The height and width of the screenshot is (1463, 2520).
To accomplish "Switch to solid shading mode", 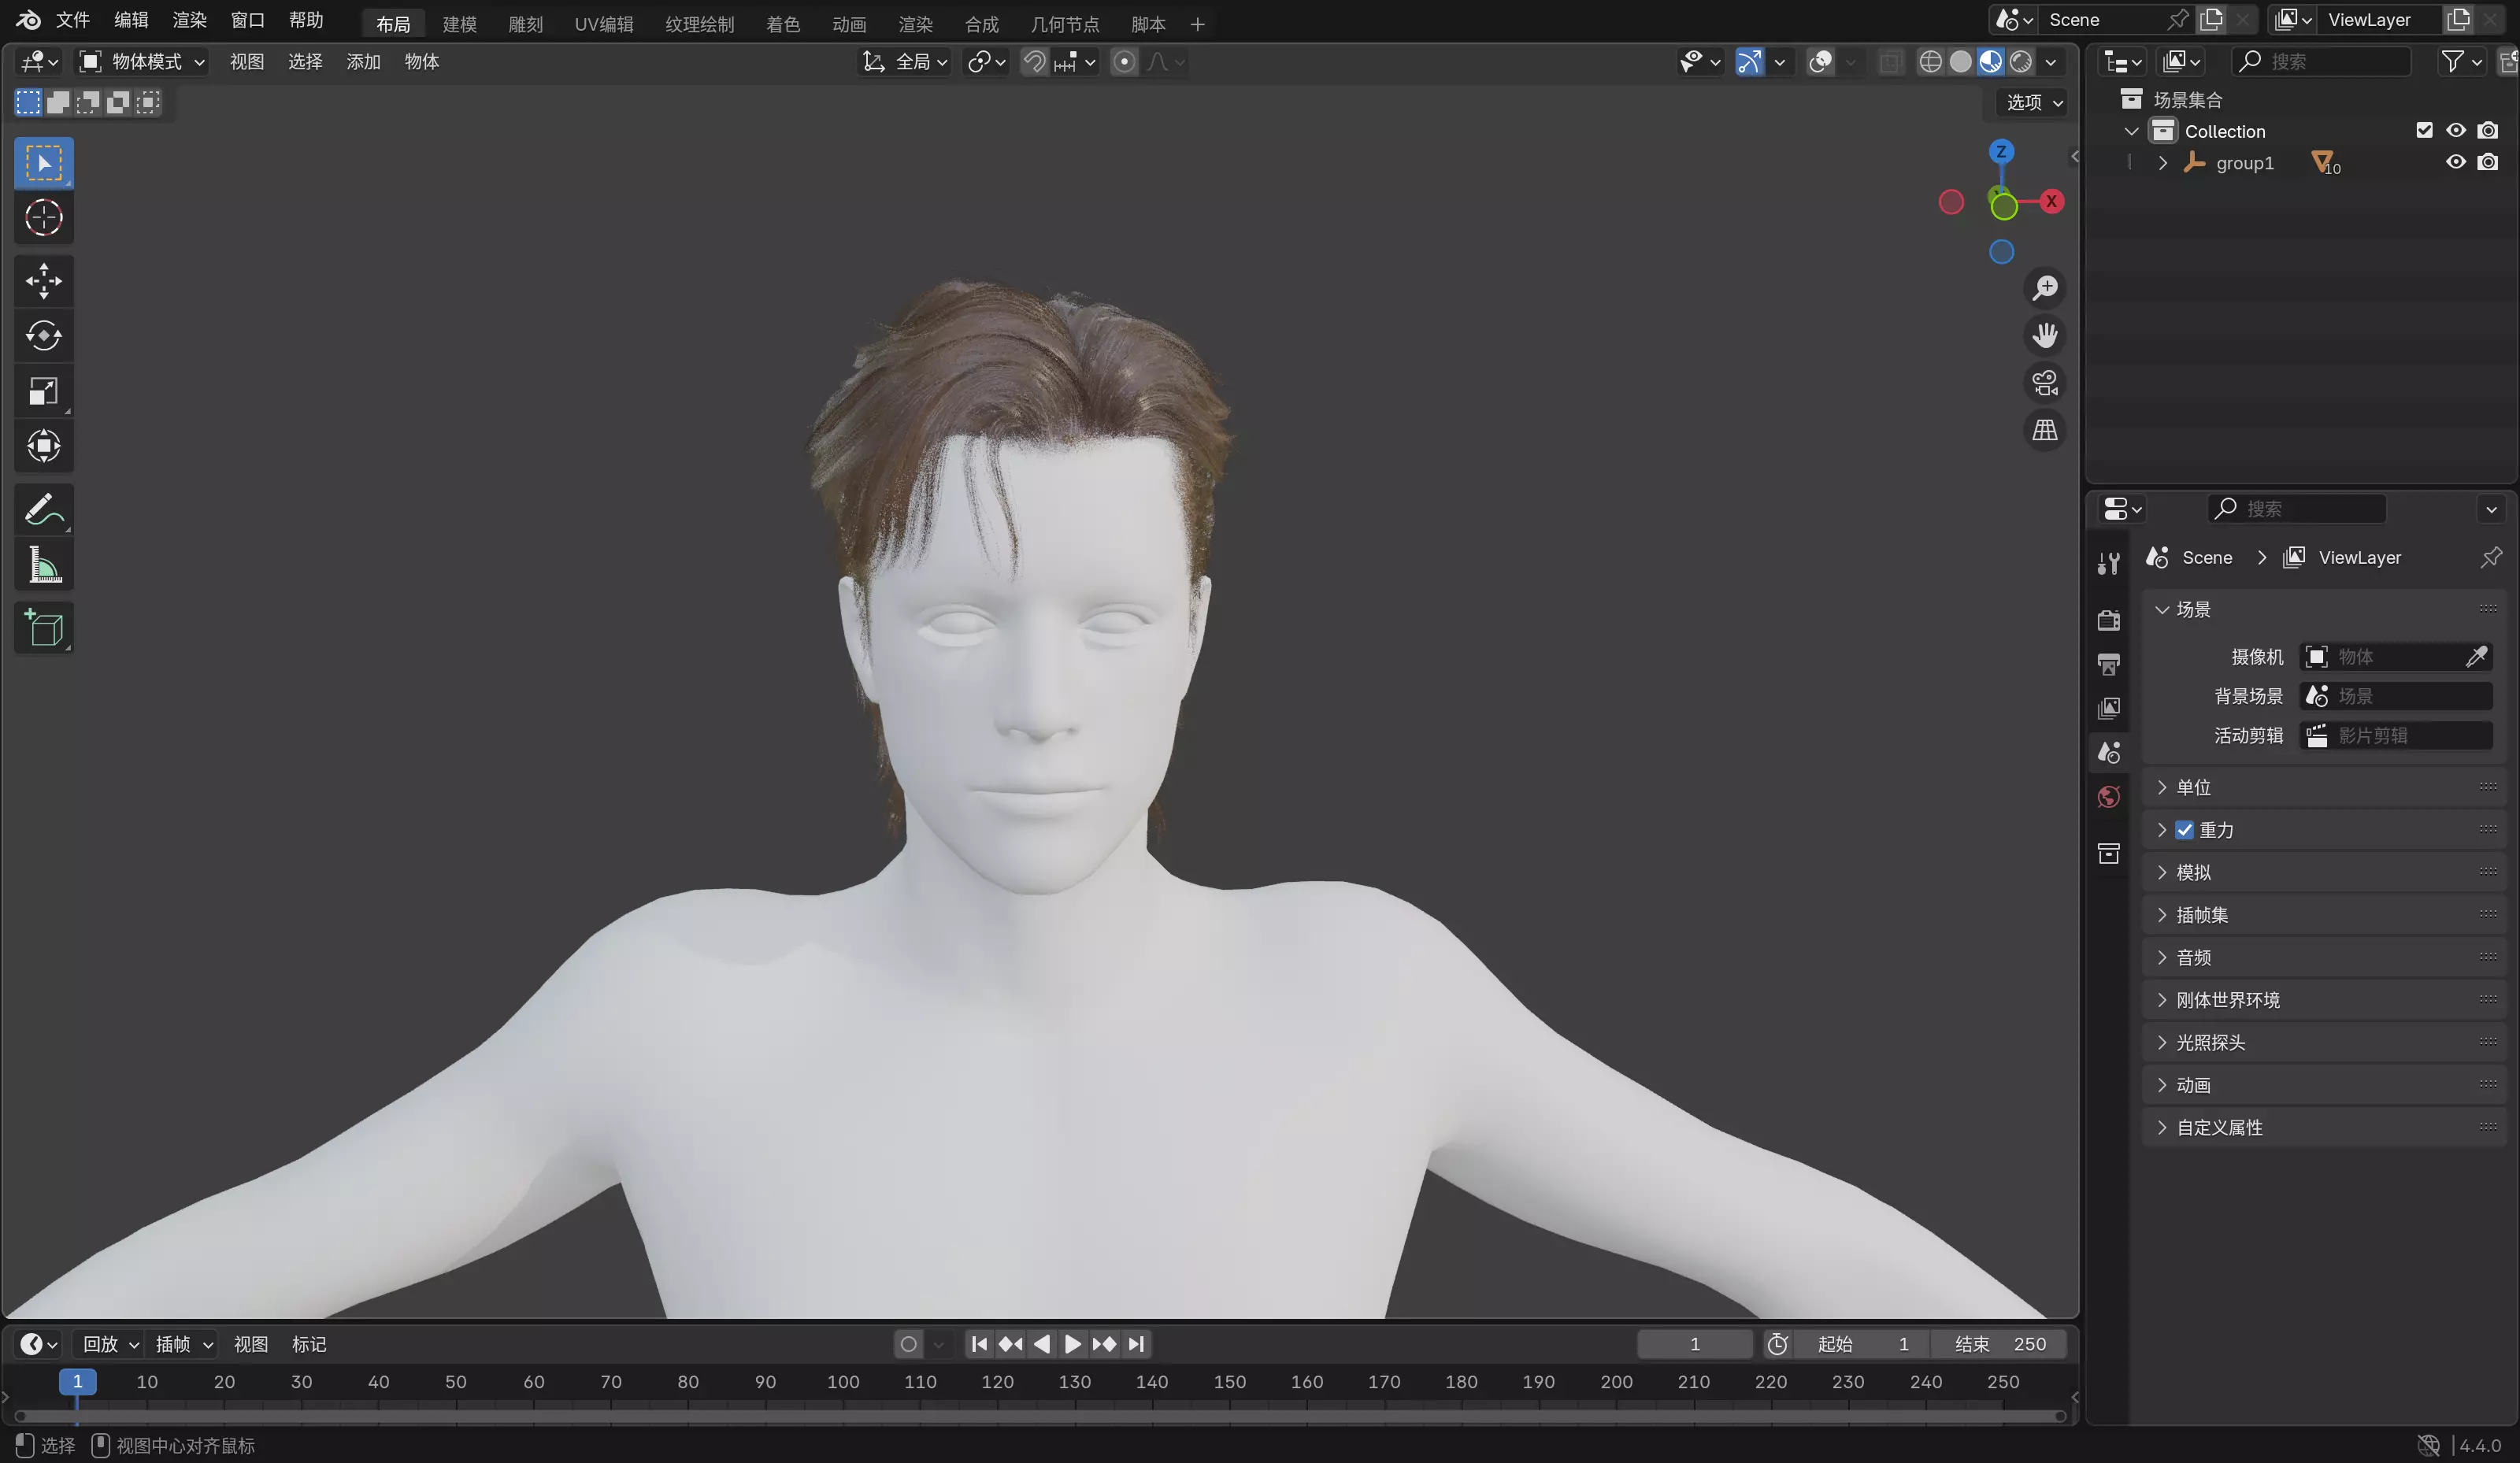I will coord(1960,62).
